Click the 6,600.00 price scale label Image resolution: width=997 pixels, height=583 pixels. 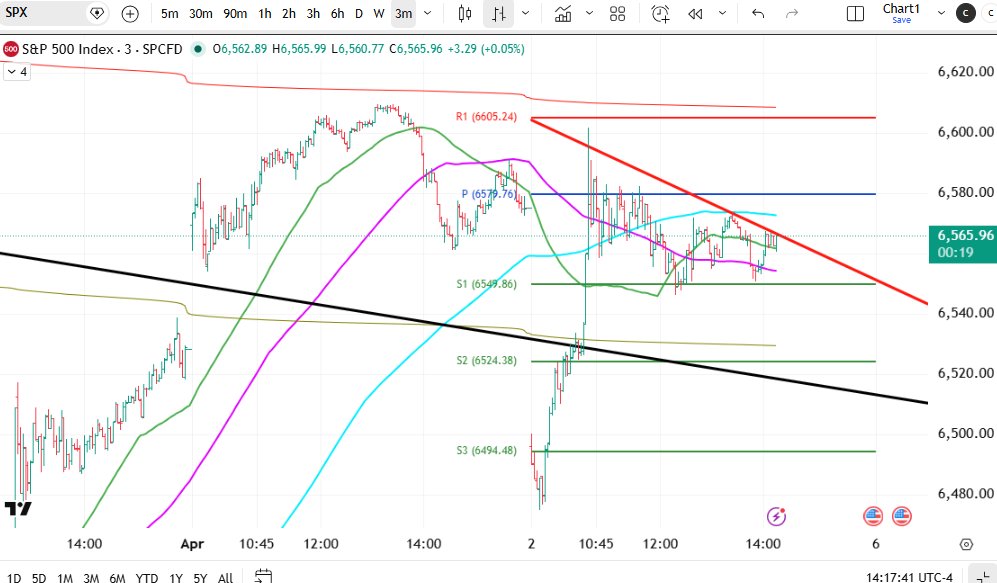pyautogui.click(x=966, y=132)
